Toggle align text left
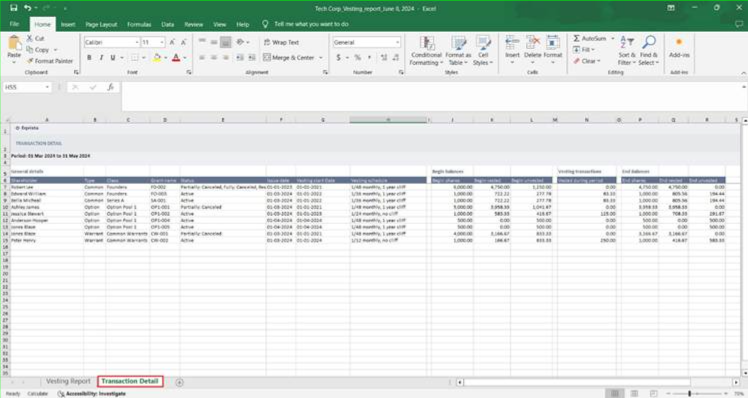Image resolution: width=748 pixels, height=398 pixels. [202, 58]
